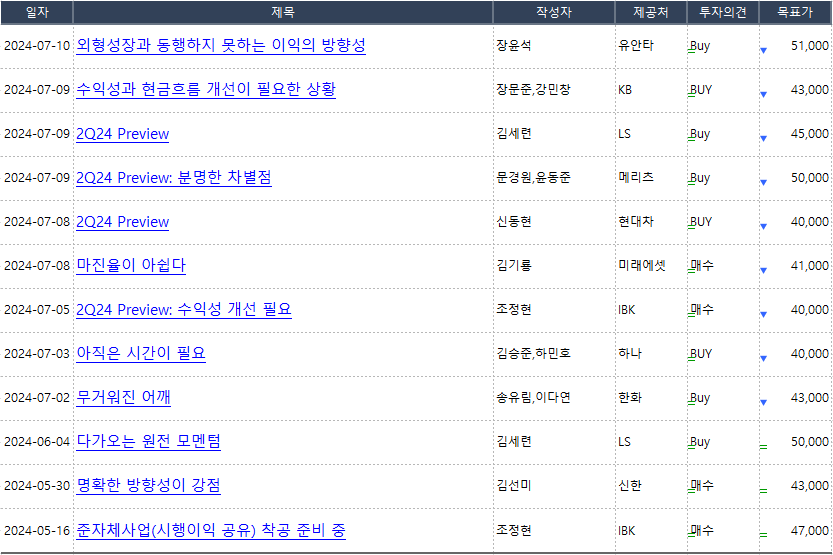This screenshot has width=833, height=555.
Task: Click blue down-arrow icon in 한화 row
Action: point(763,403)
